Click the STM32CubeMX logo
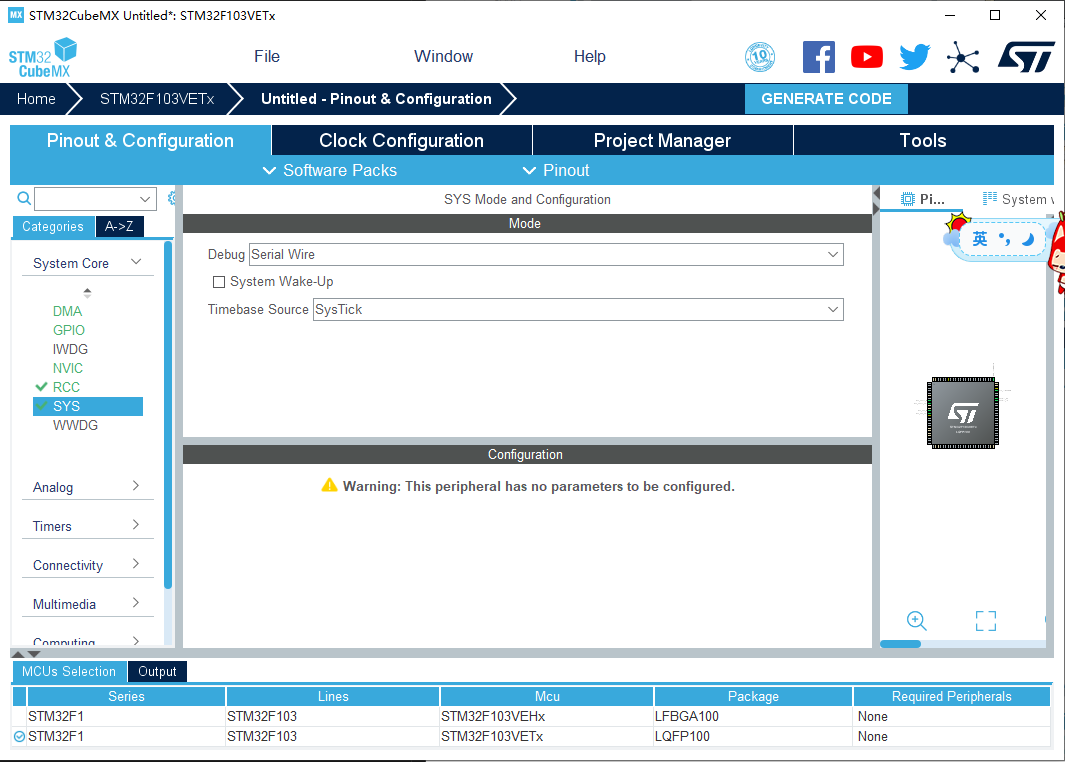The height and width of the screenshot is (762, 1065). click(42, 58)
